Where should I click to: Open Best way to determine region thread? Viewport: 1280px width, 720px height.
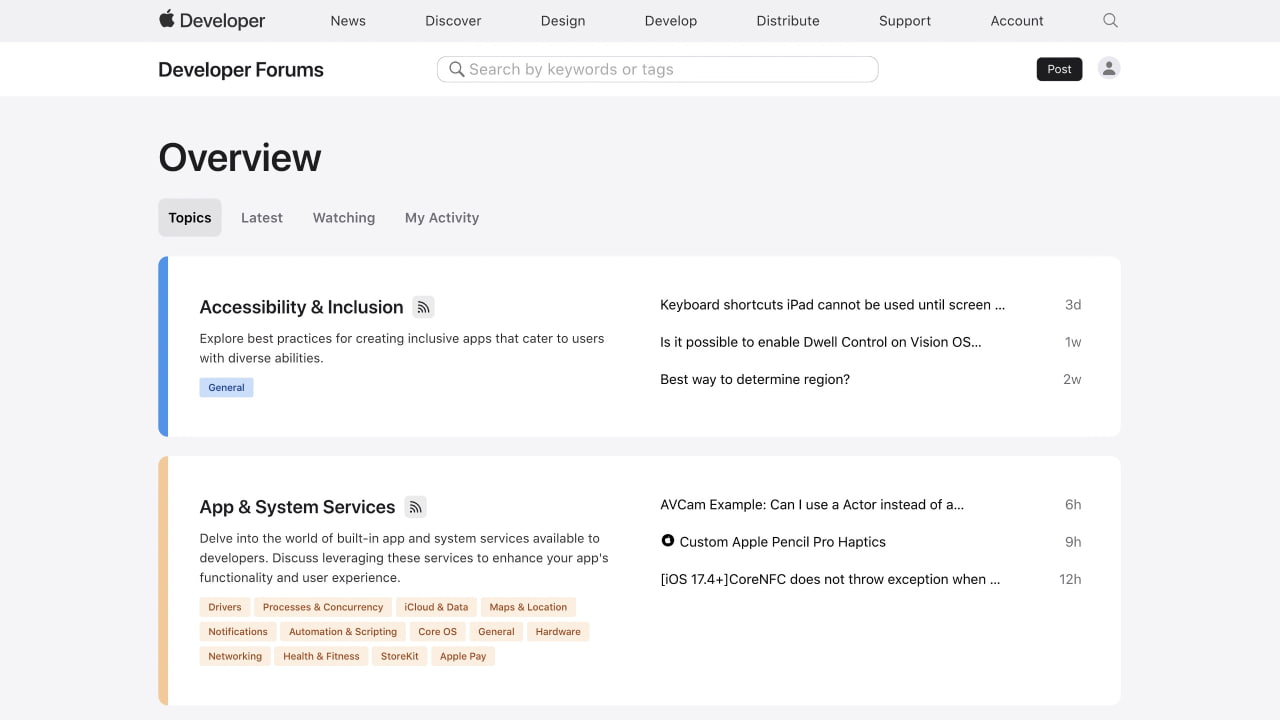tap(755, 379)
